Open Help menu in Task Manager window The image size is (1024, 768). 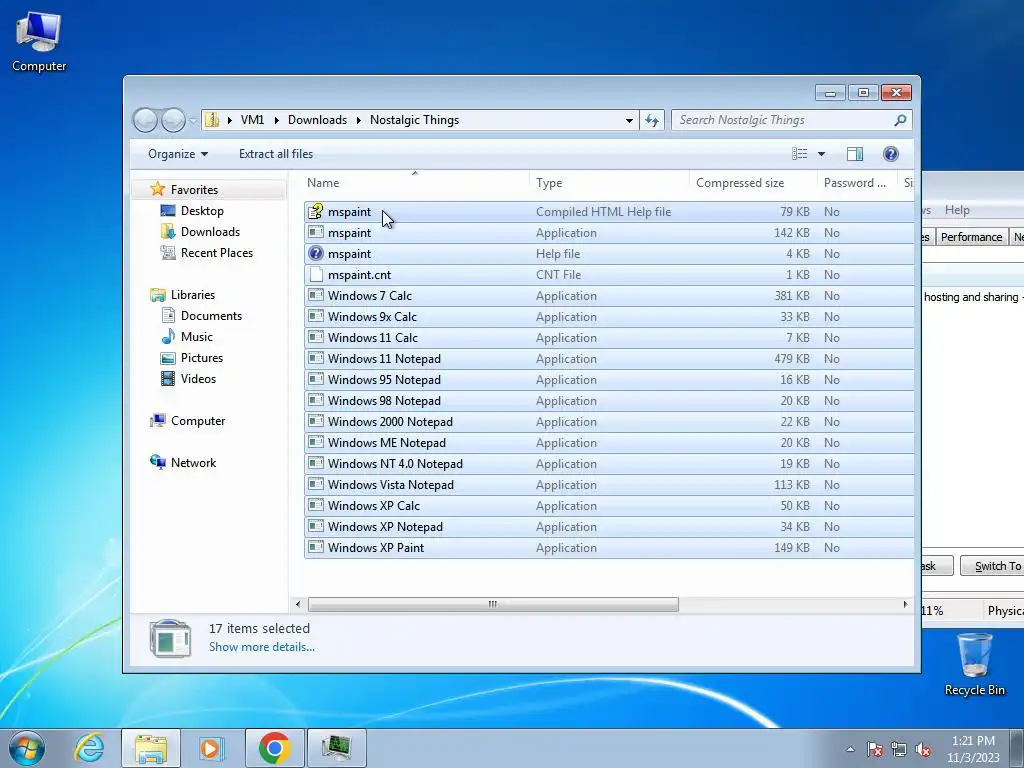957,210
